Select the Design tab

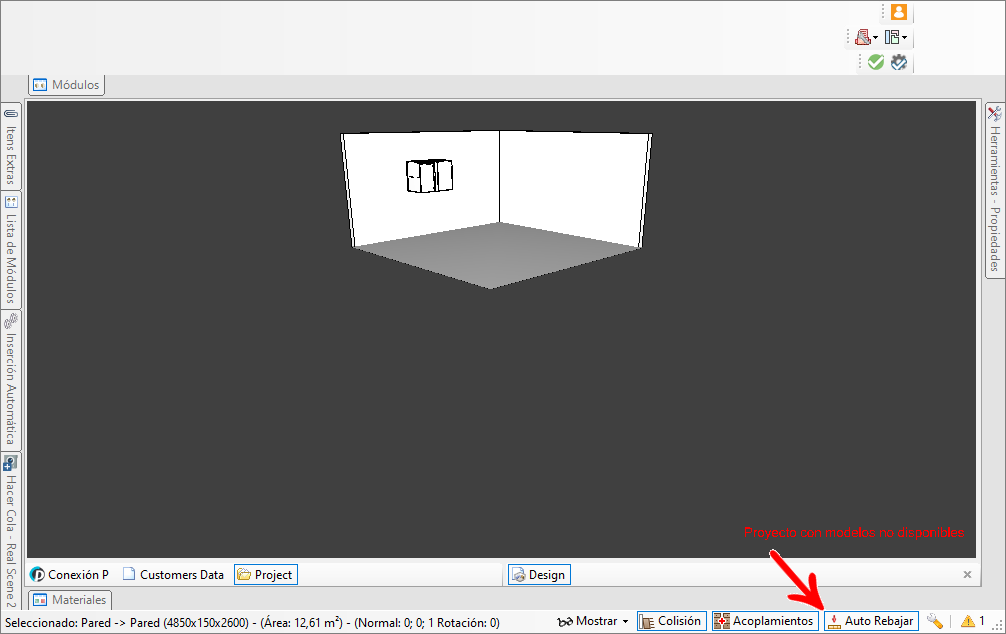[x=539, y=574]
